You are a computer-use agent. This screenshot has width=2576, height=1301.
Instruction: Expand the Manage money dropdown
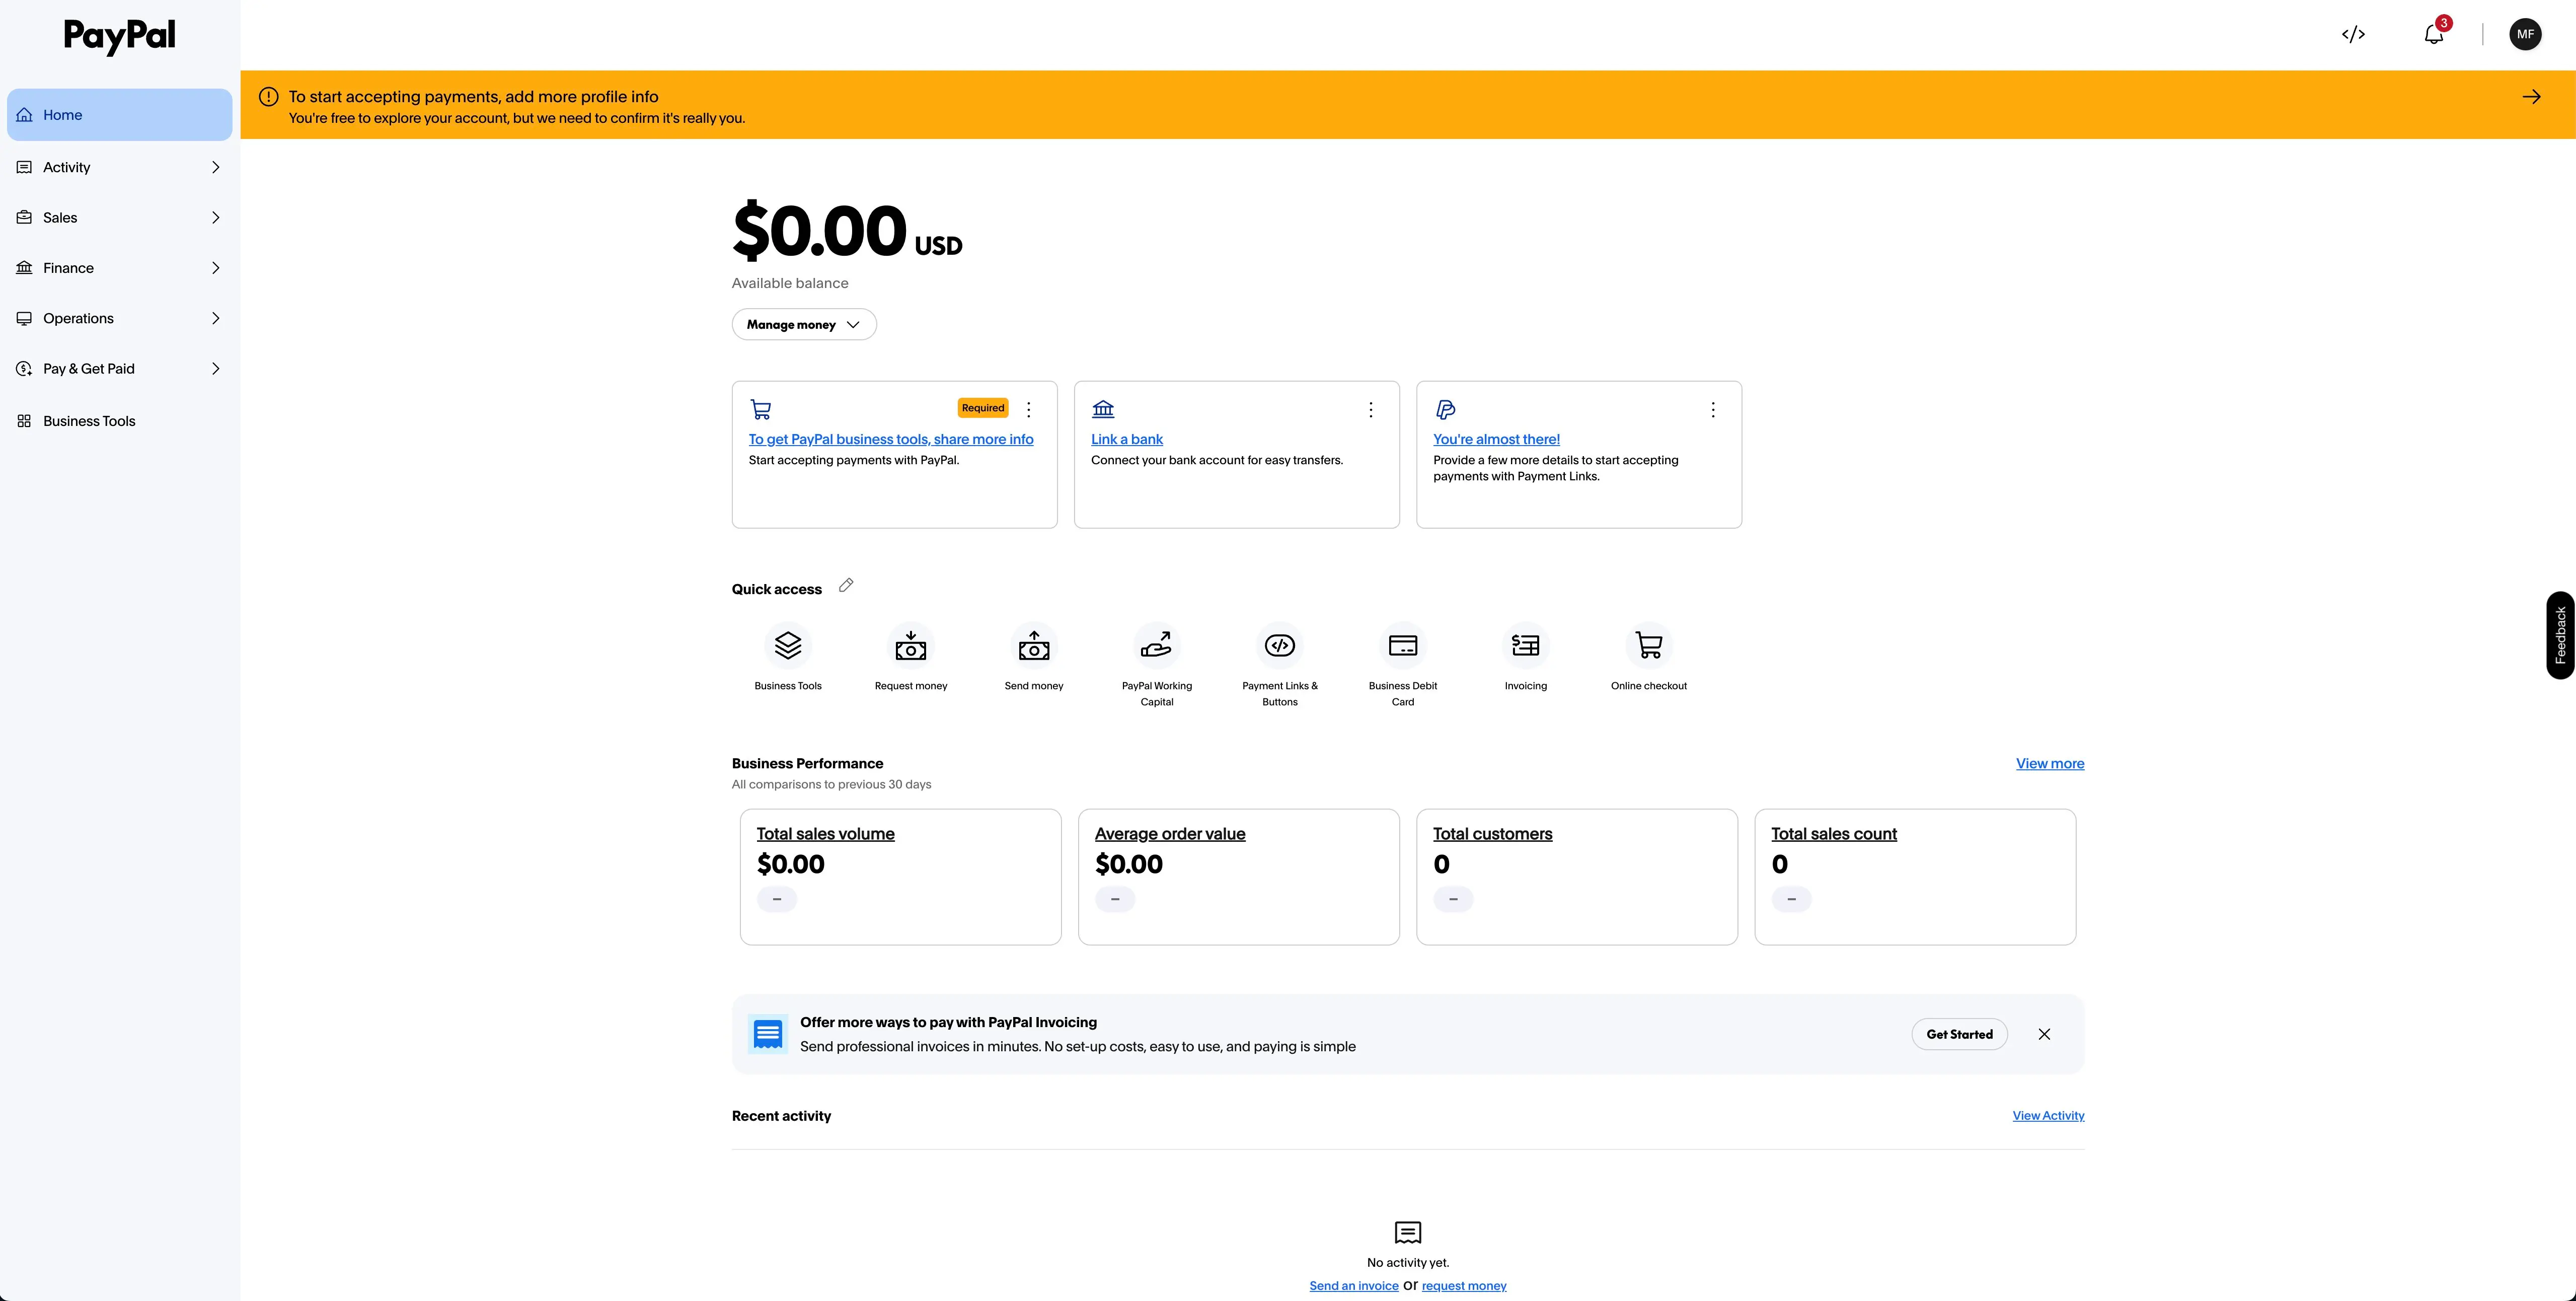[804, 324]
